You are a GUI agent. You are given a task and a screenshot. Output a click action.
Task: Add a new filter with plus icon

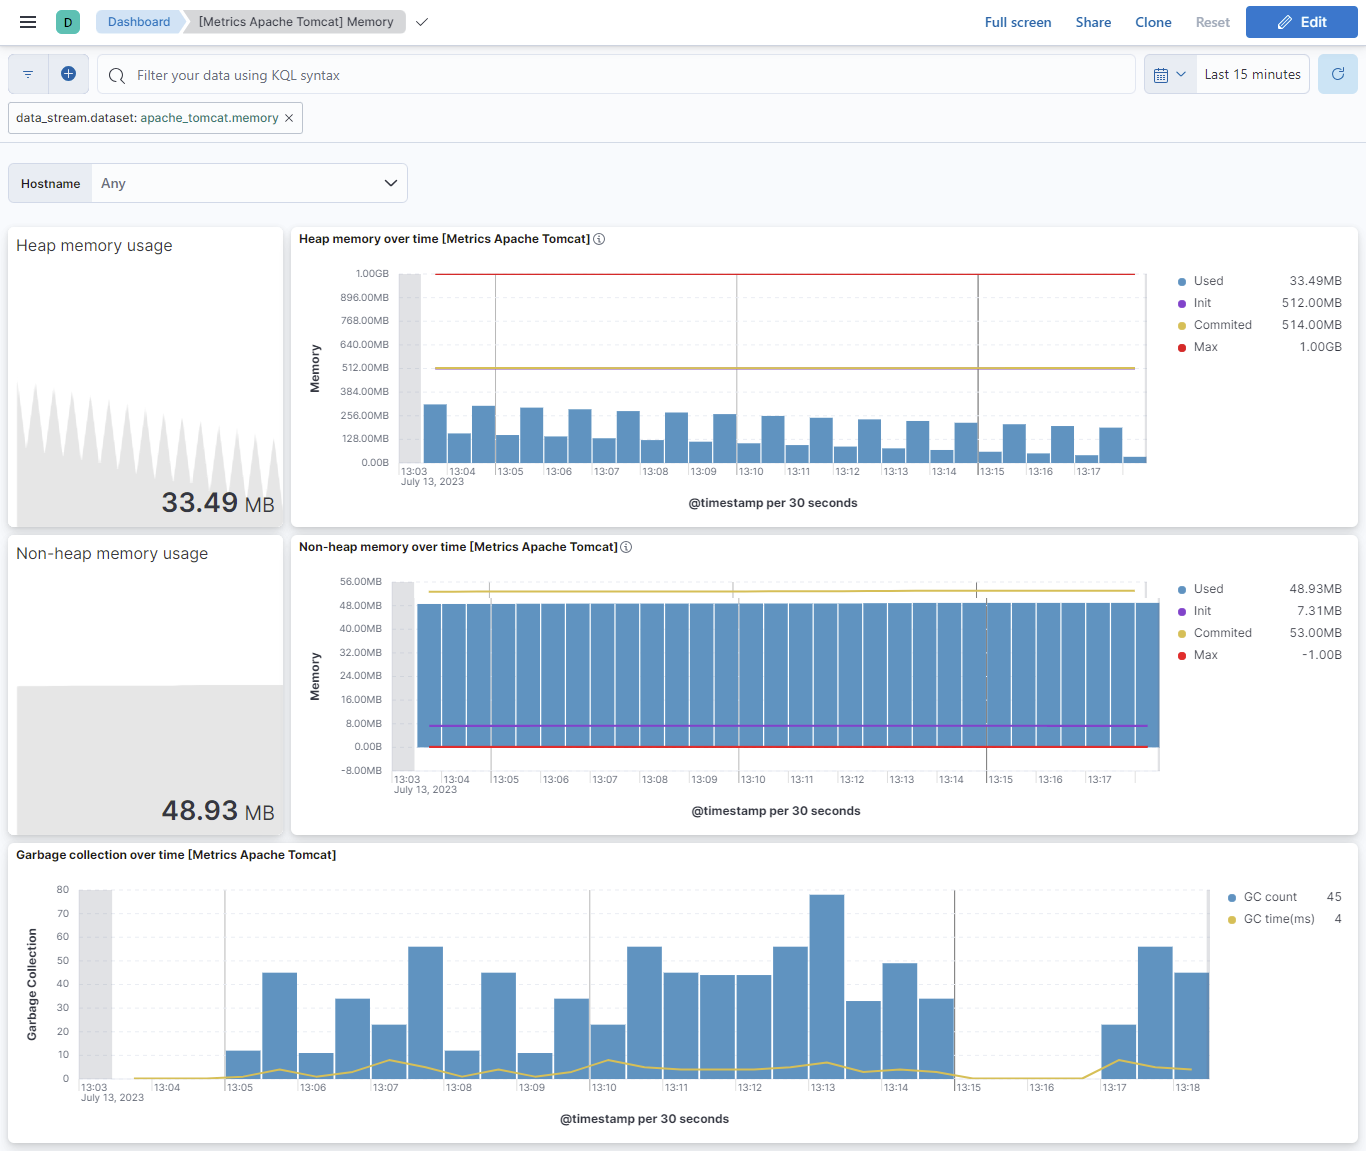coord(68,74)
